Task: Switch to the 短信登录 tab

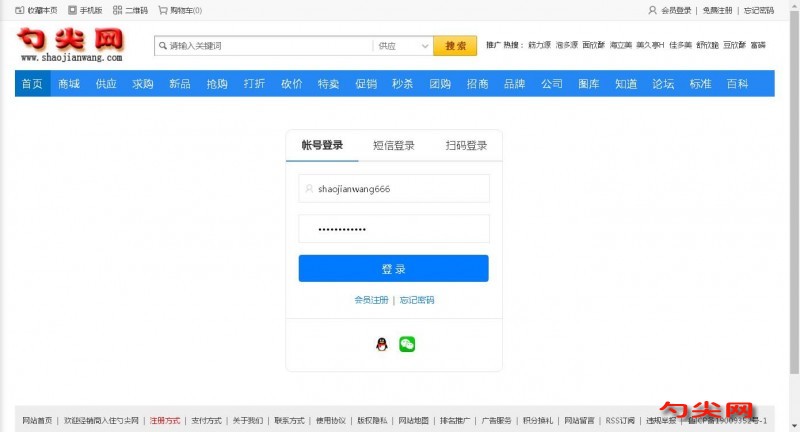Action: click(x=394, y=145)
